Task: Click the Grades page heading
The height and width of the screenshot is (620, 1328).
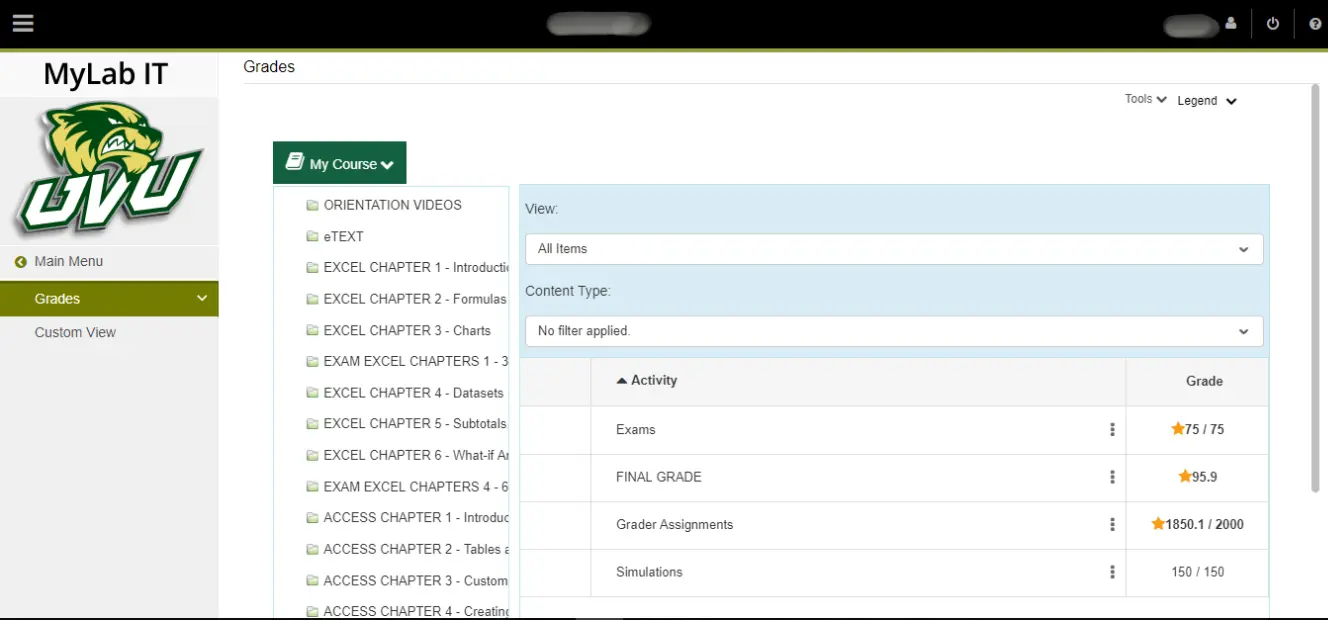Action: pyautogui.click(x=269, y=67)
